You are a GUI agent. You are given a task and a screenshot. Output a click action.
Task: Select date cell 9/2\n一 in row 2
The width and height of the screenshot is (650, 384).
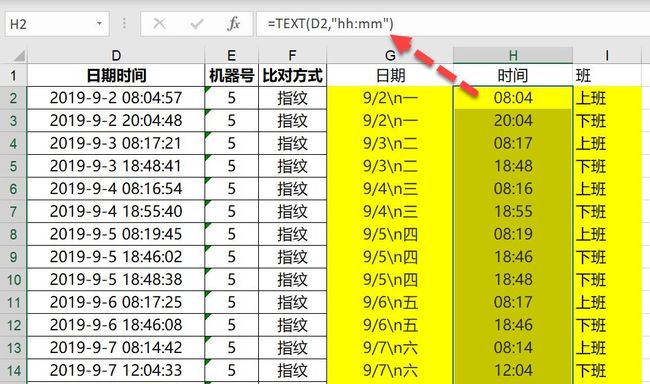tap(390, 98)
